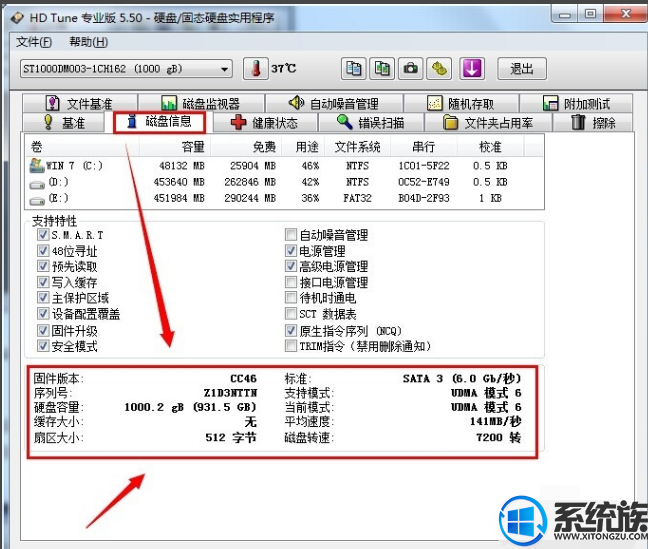Screen dimensions: 648x549
Task: Click the serial number value Z1D3NTTN
Action: pos(230,393)
